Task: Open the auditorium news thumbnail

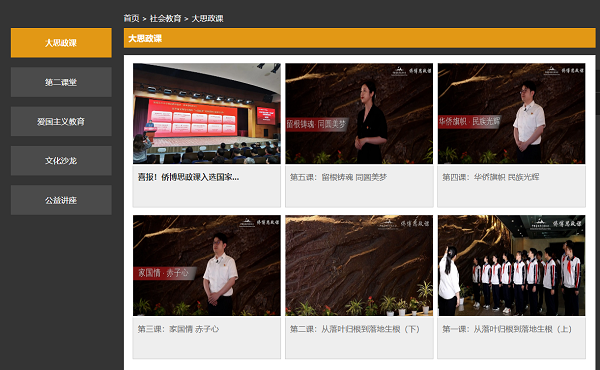Action: click(x=207, y=114)
